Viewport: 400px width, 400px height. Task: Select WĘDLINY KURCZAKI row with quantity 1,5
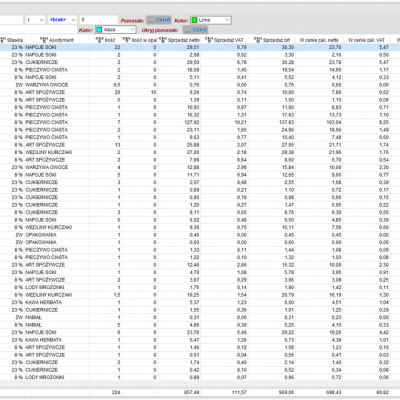200,295
